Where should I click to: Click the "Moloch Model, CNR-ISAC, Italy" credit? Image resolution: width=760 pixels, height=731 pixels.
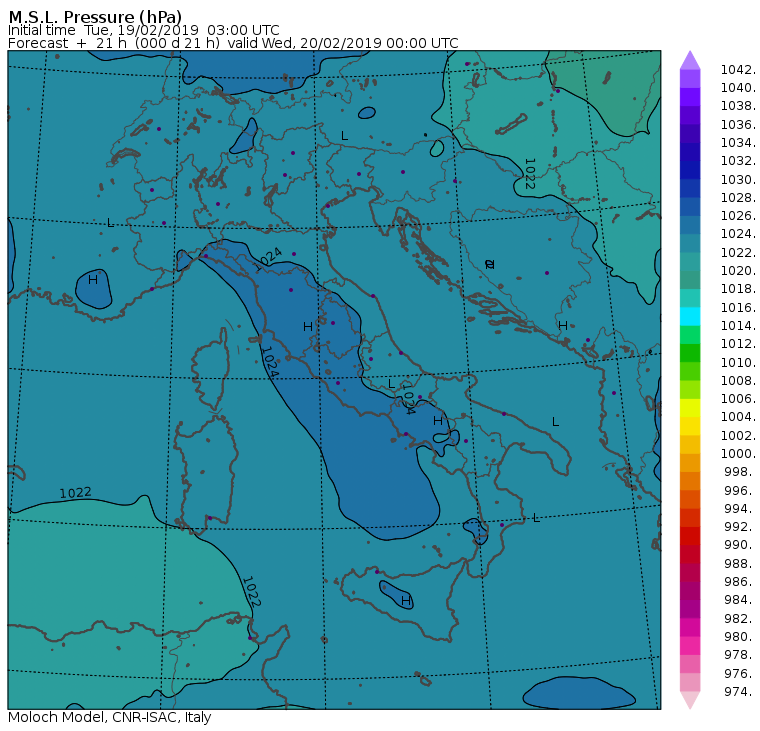pyautogui.click(x=110, y=717)
